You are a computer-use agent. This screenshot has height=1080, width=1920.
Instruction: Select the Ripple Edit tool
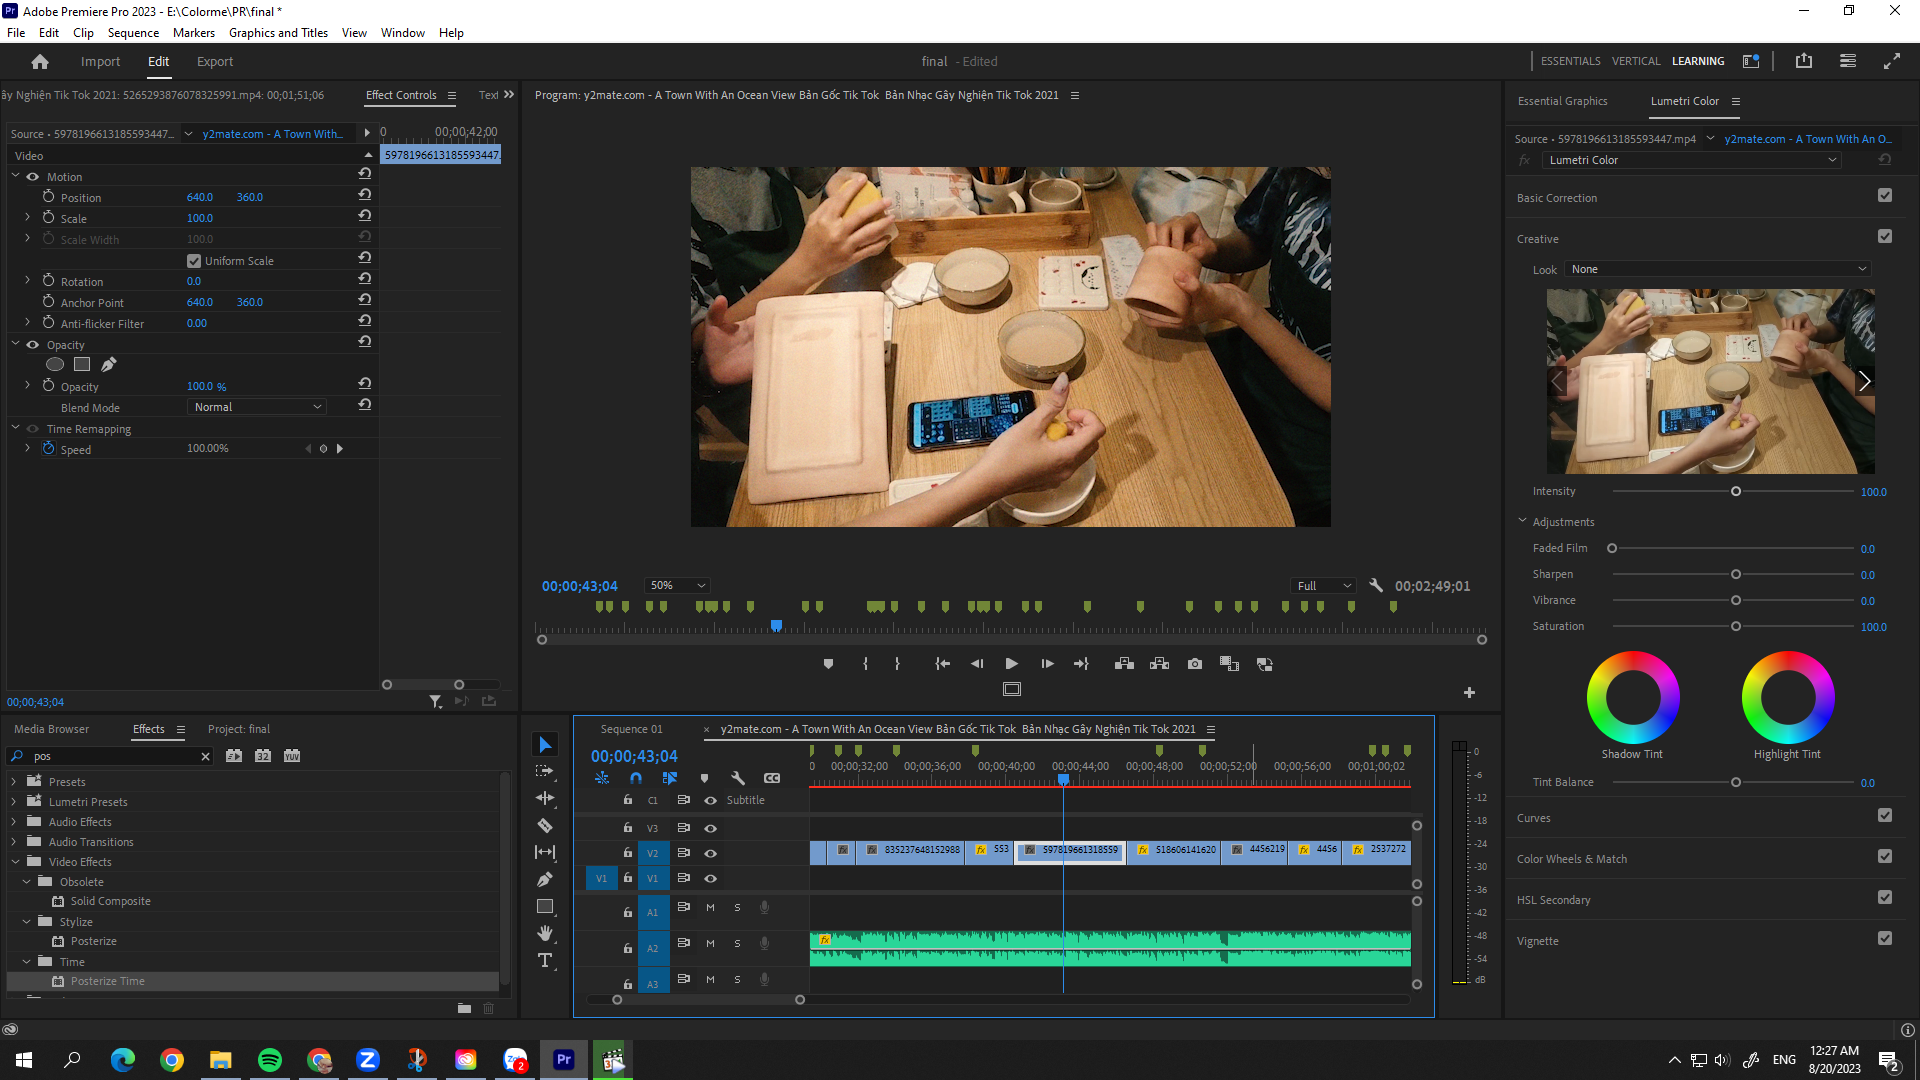click(x=545, y=798)
